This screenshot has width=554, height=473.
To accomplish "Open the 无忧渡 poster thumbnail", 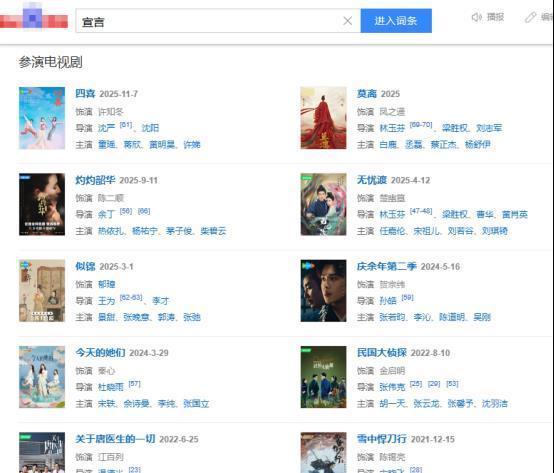I will (x=323, y=204).
